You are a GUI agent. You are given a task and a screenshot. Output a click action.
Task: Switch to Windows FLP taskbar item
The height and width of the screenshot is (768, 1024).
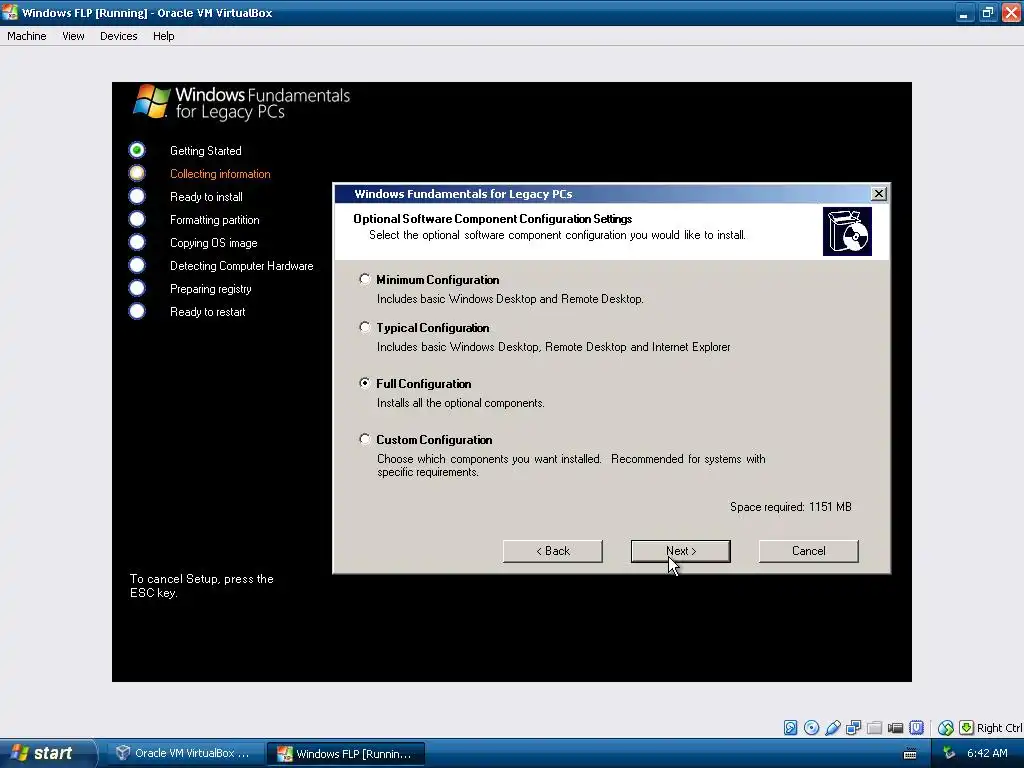tap(346, 754)
